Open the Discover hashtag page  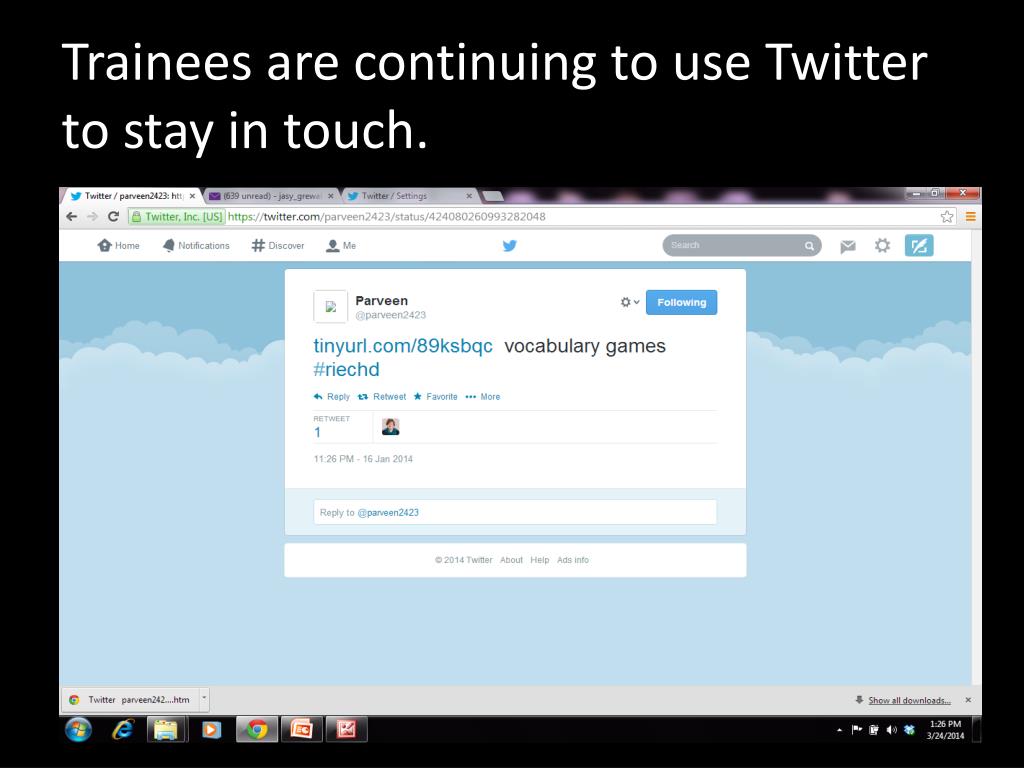(x=278, y=246)
